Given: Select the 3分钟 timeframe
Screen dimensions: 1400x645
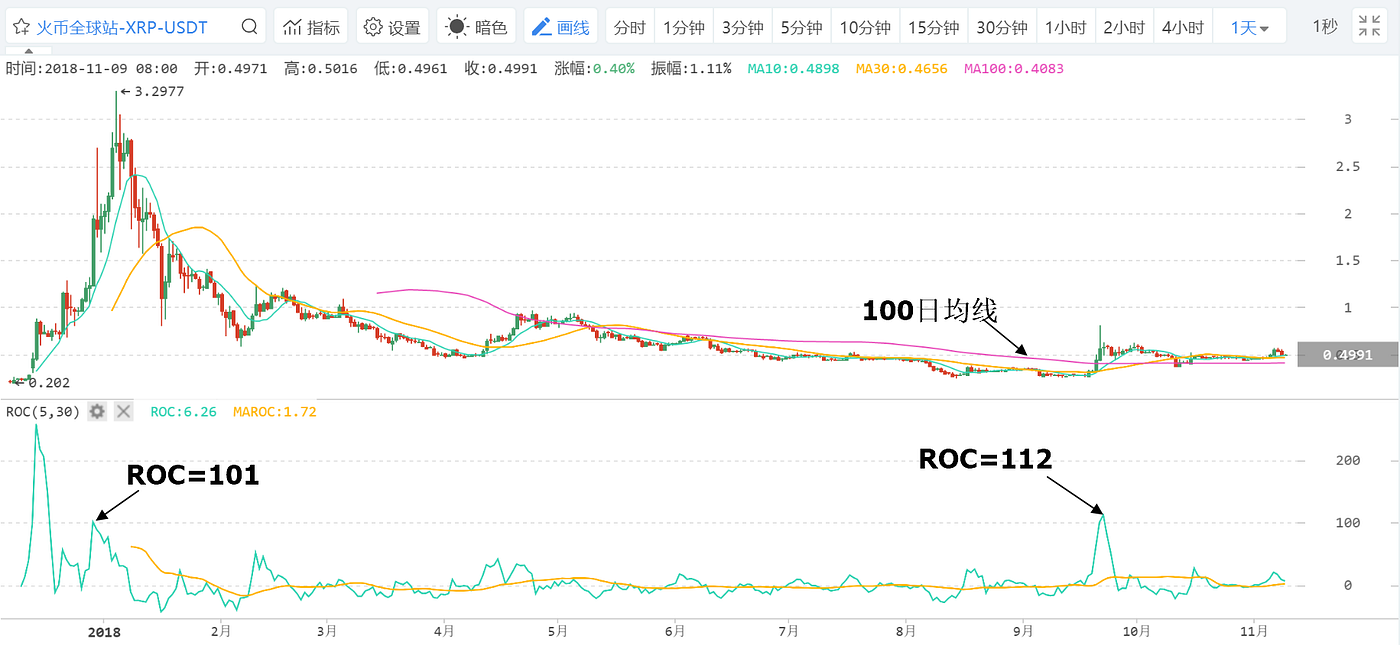Looking at the screenshot, I should (x=742, y=27).
